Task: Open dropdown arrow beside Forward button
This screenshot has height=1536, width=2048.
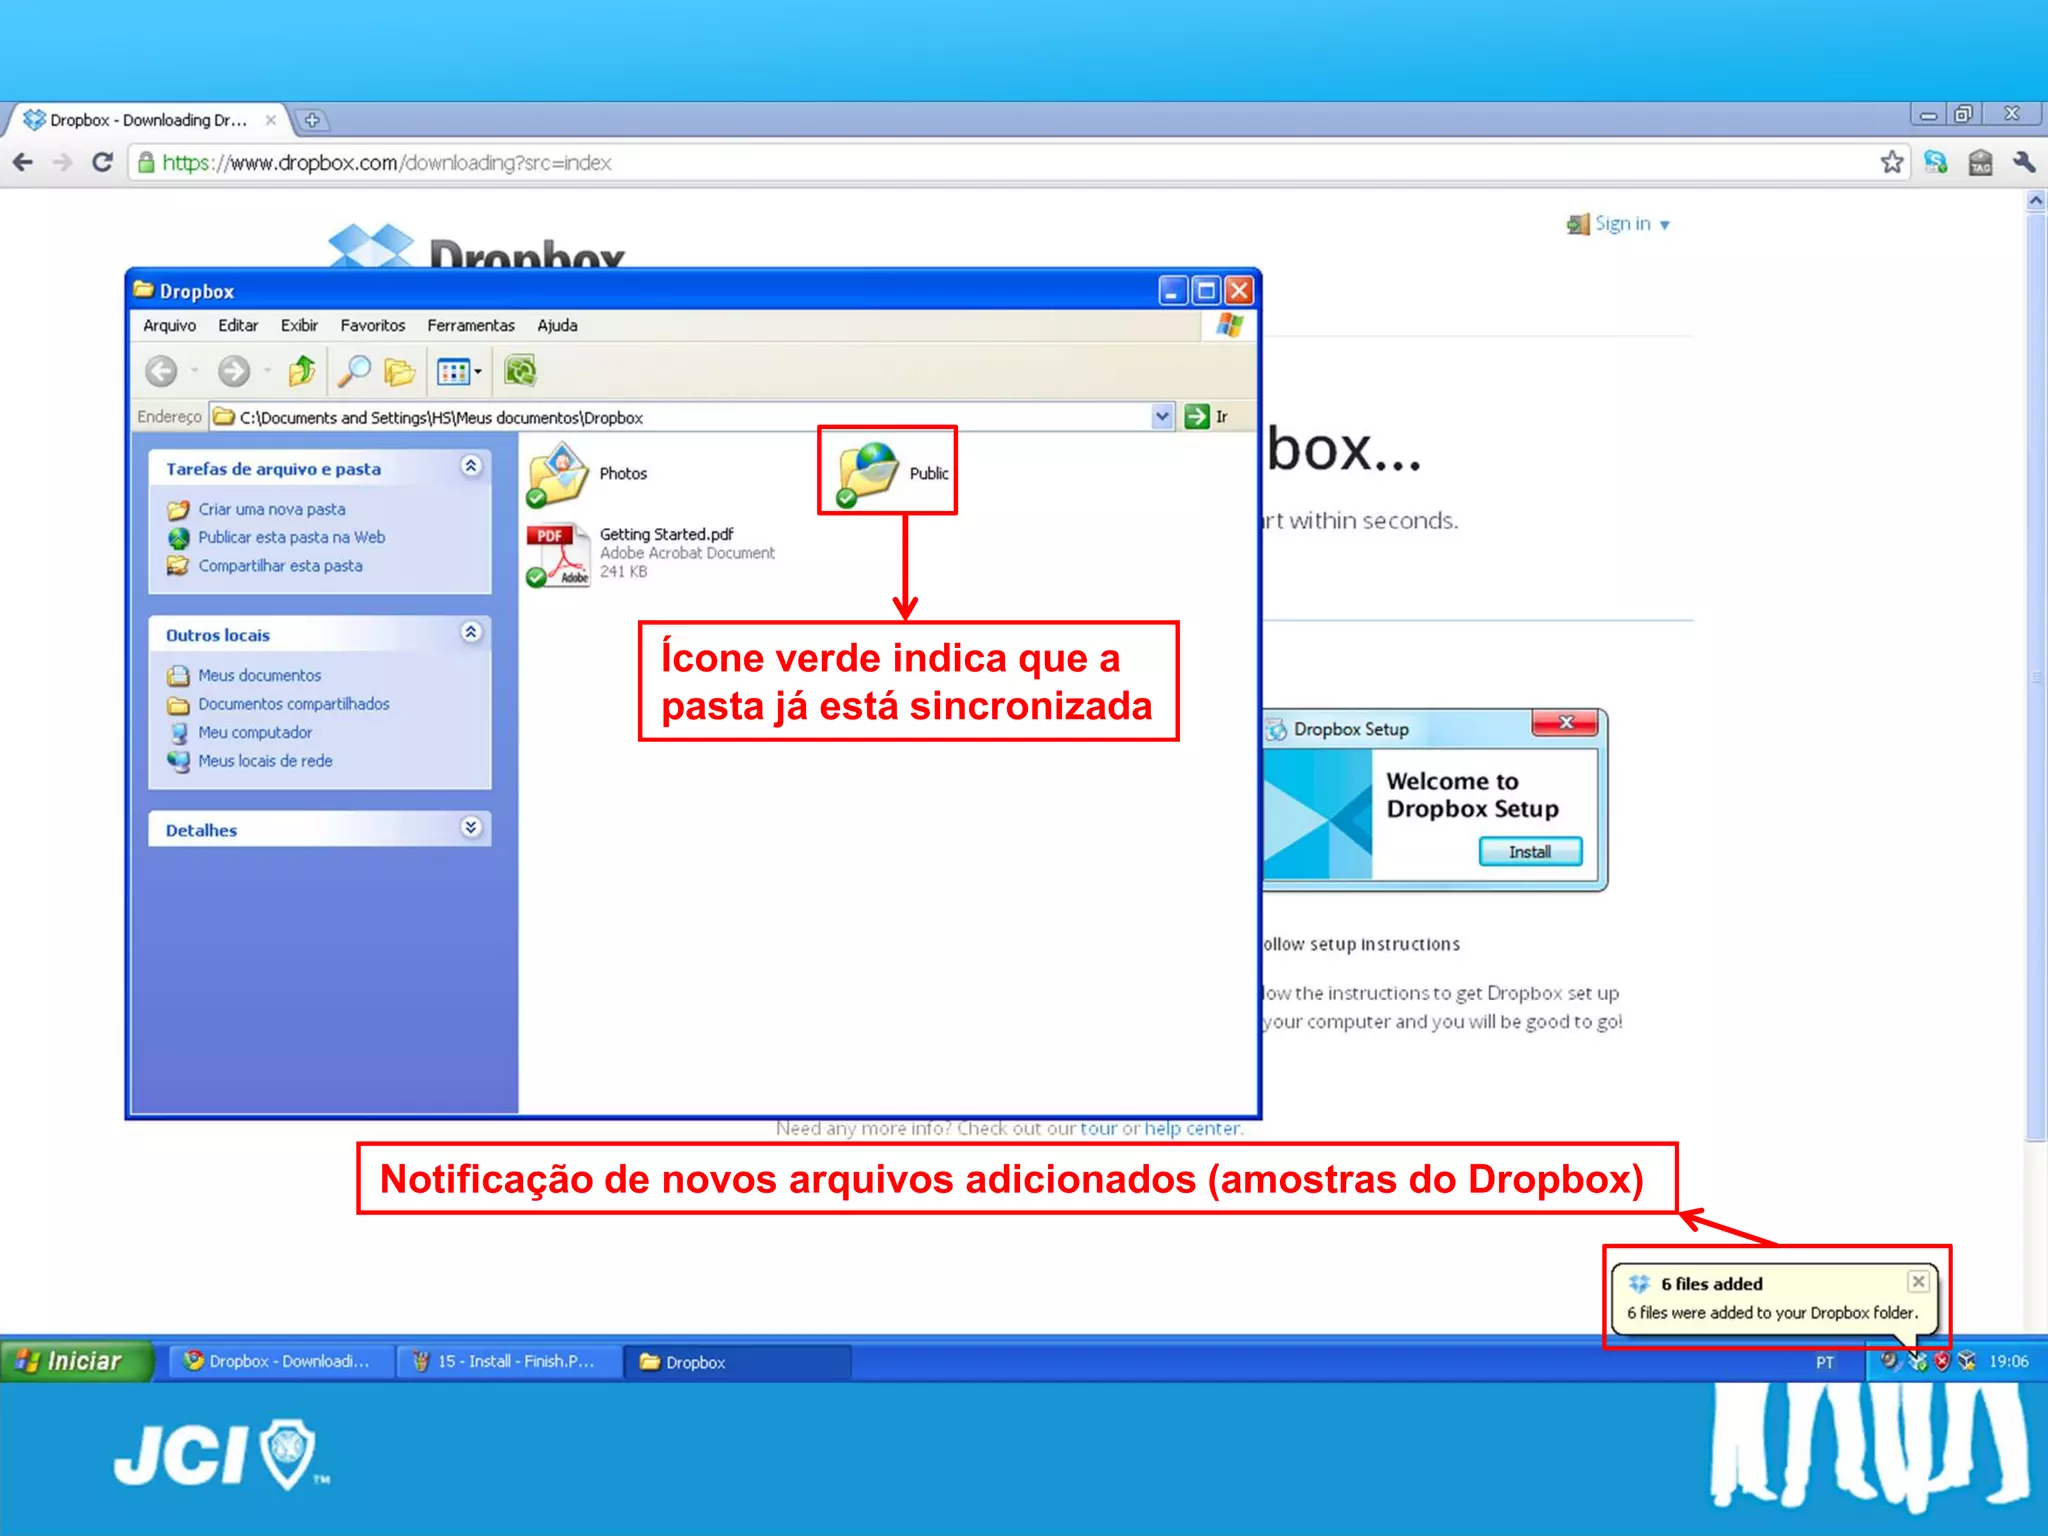Action: [x=268, y=372]
